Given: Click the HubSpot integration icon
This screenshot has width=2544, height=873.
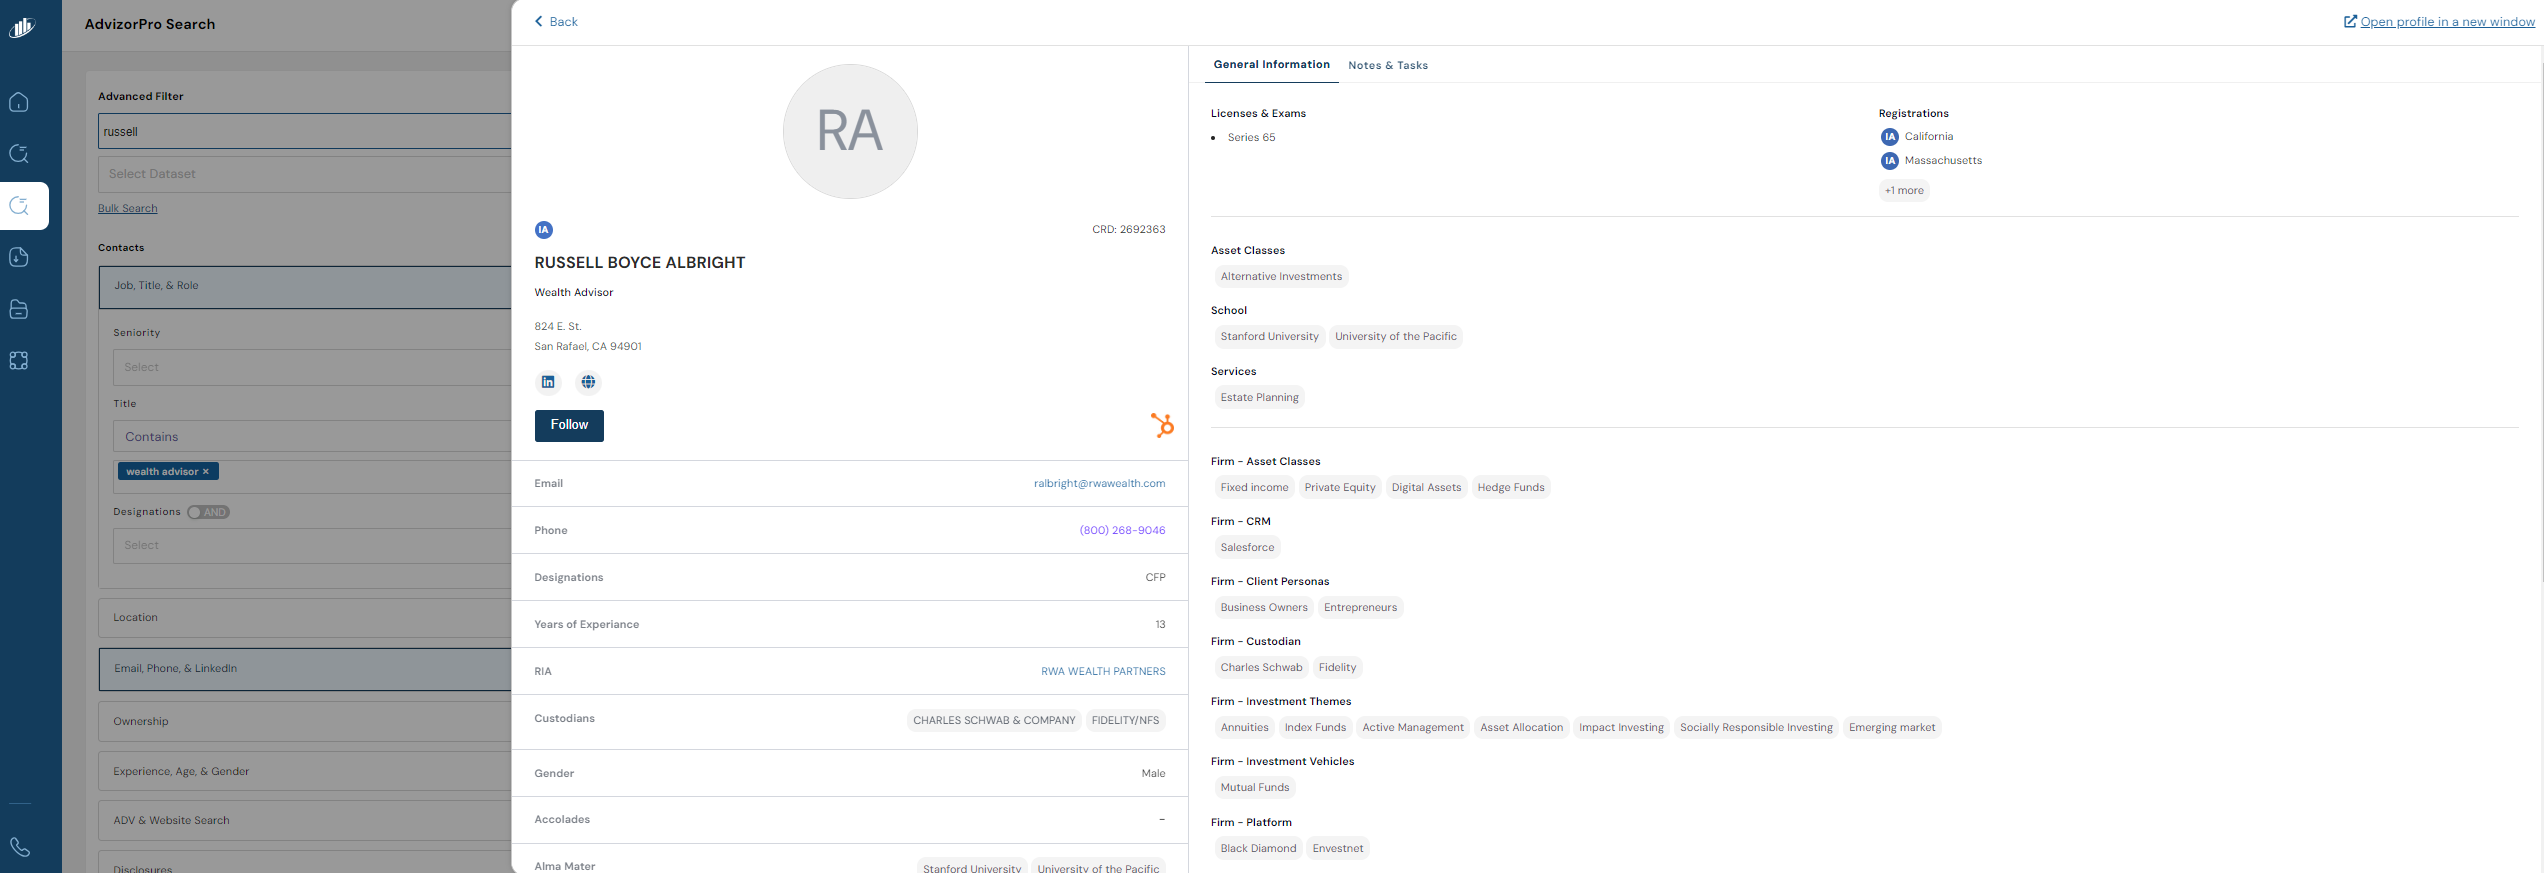Looking at the screenshot, I should point(1161,425).
